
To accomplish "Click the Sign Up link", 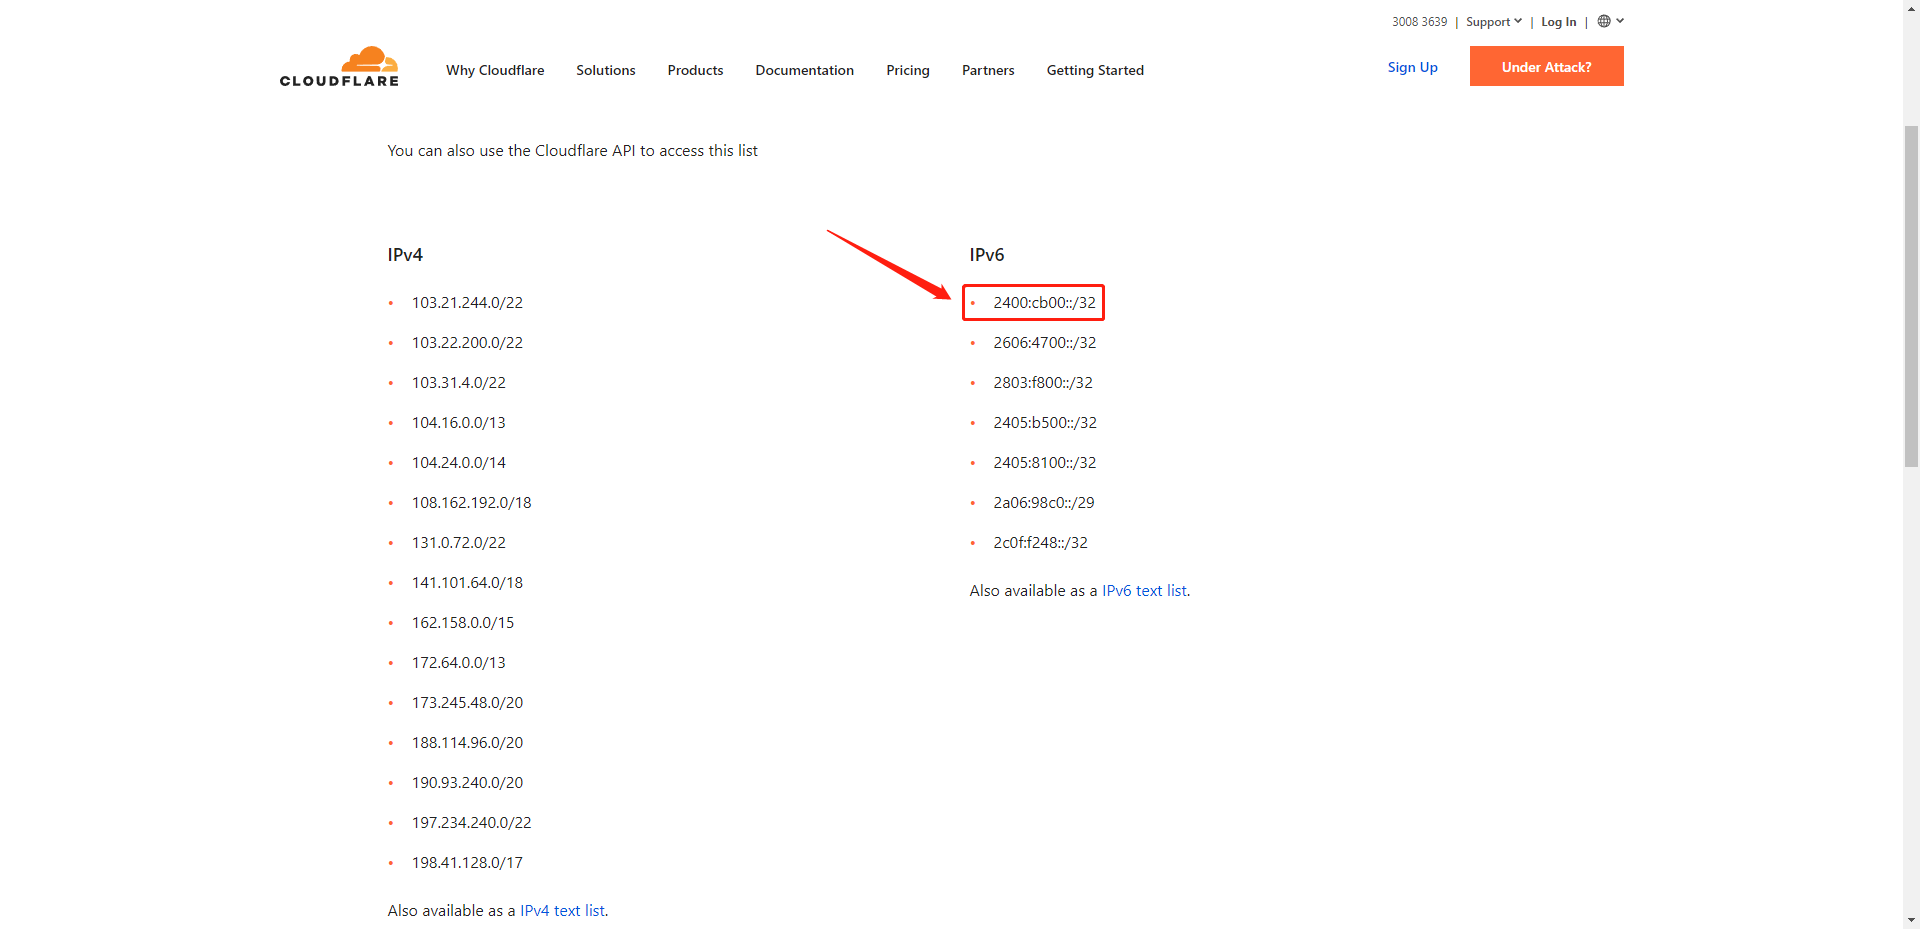I will [1412, 67].
